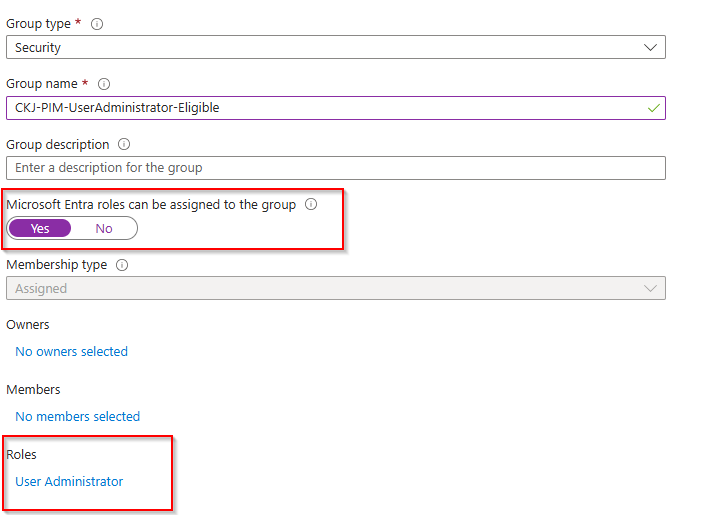Click the Owners section label
The height and width of the screenshot is (515, 719).
pos(28,325)
